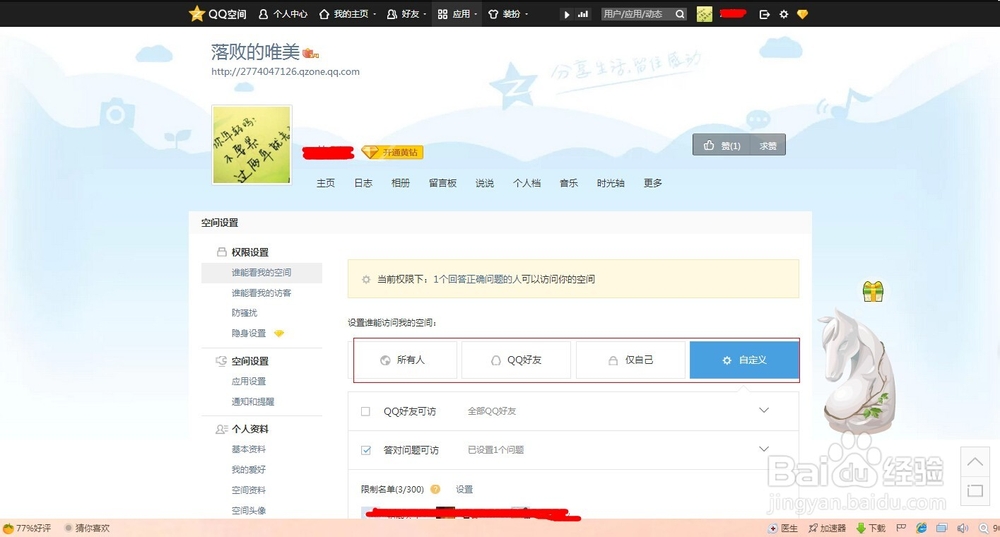Switch to the 说说 tab

484,183
